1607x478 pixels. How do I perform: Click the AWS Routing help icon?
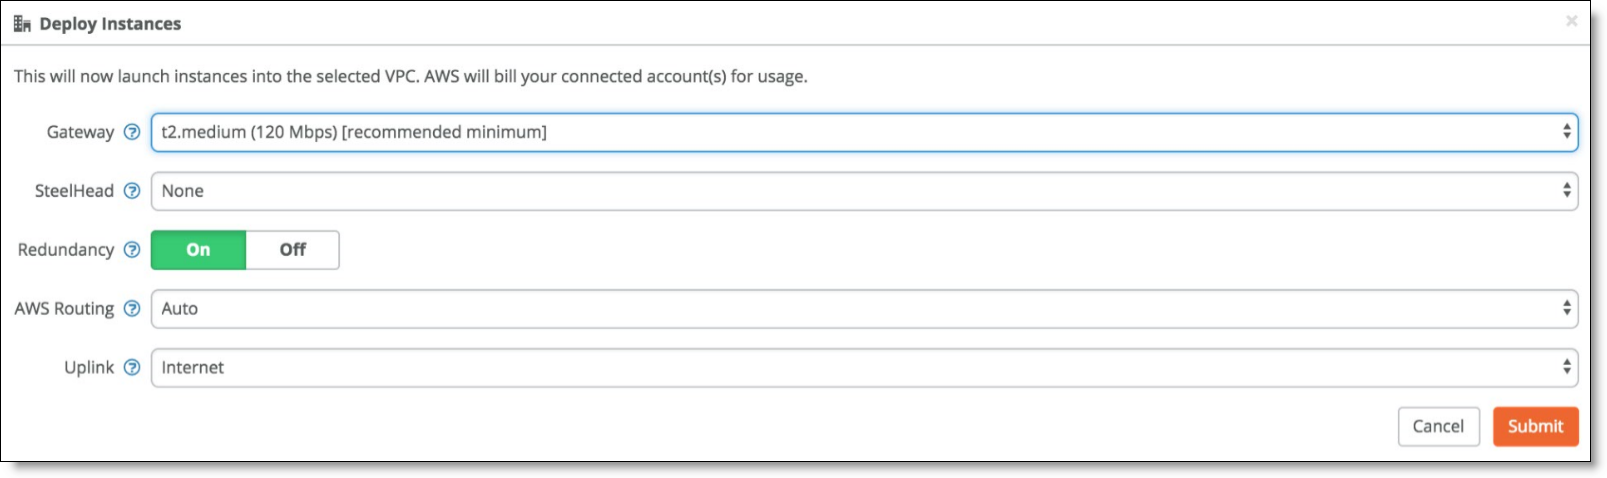pyautogui.click(x=131, y=309)
